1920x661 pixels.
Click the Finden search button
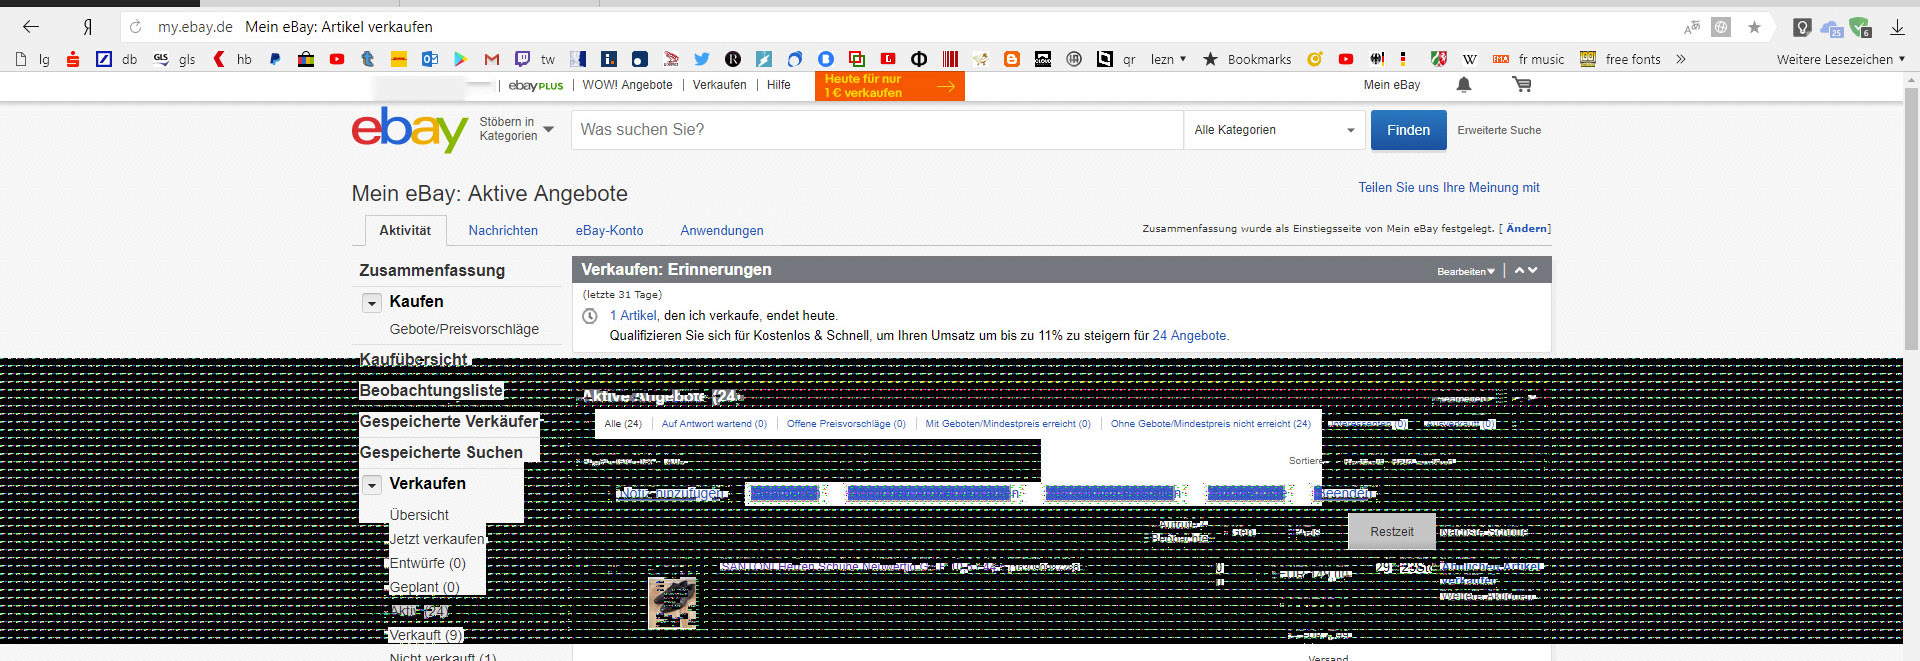click(x=1408, y=130)
